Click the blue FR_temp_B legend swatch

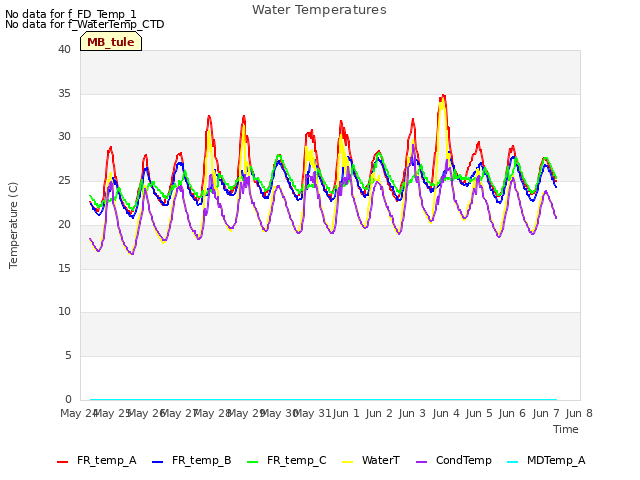[158, 462]
